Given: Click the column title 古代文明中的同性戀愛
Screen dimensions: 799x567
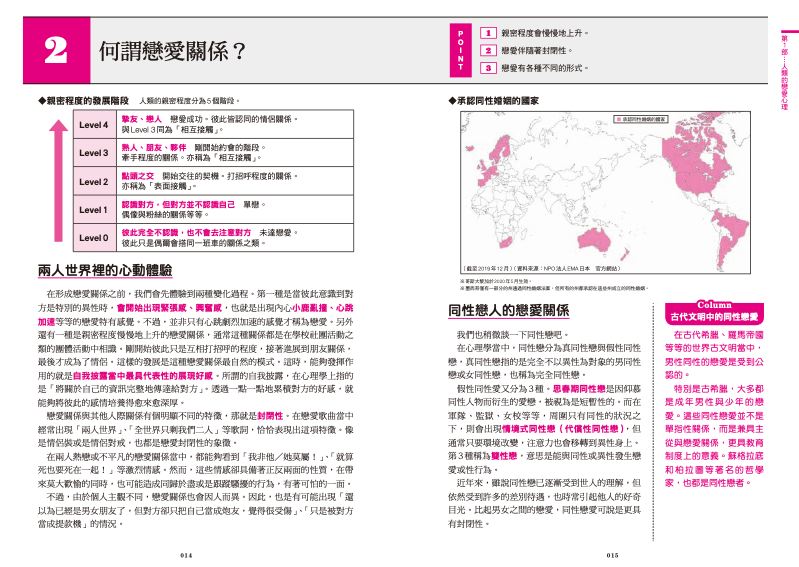Looking at the screenshot, I should (714, 317).
